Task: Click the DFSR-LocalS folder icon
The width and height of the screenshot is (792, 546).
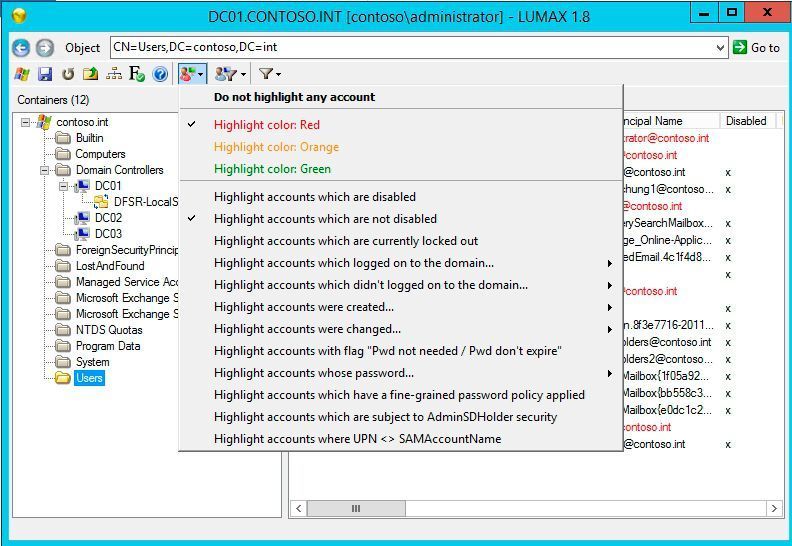Action: click(101, 202)
